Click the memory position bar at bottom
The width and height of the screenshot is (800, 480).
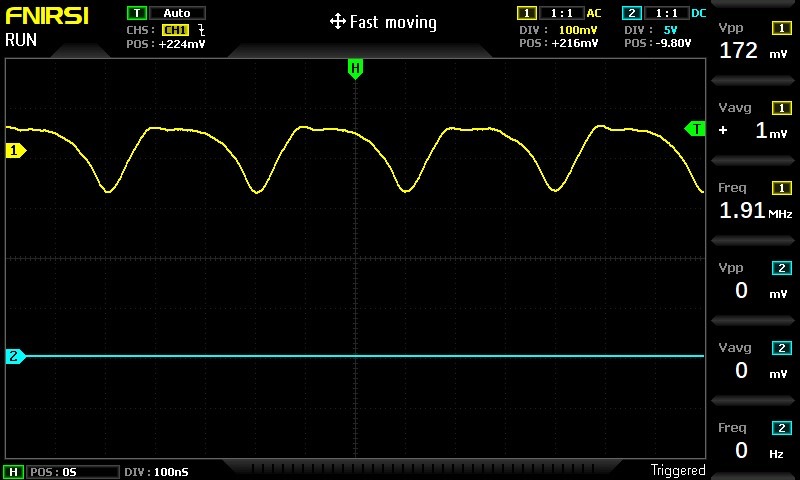[x=421, y=468]
